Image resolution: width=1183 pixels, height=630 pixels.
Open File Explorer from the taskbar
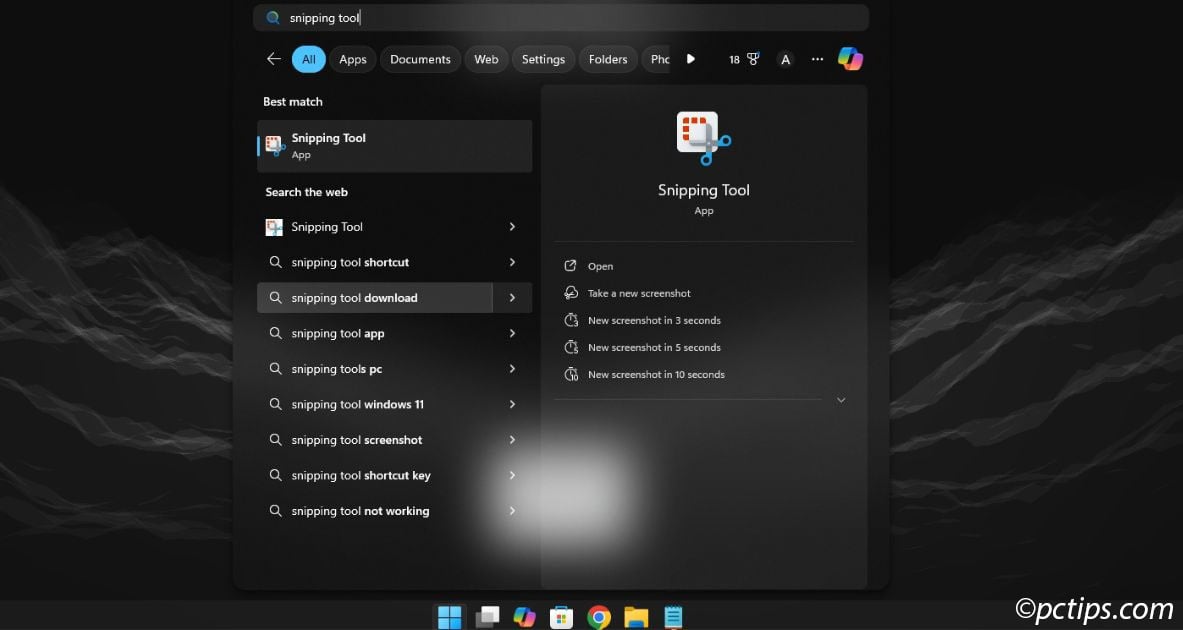[x=636, y=617]
